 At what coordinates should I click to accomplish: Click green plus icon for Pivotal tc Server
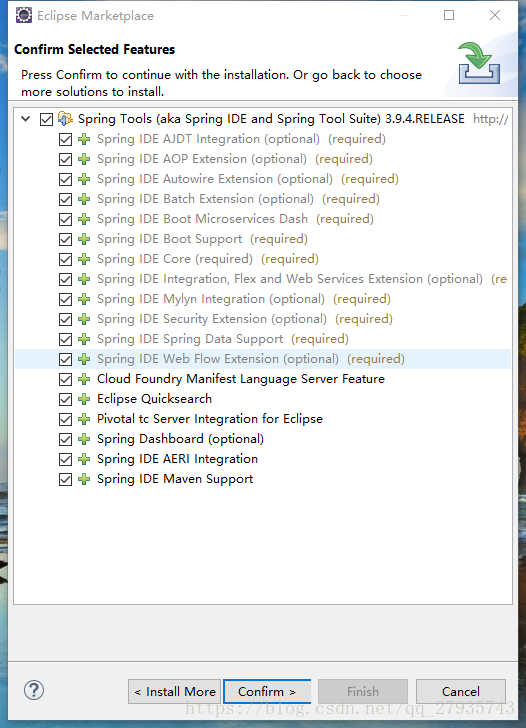point(84,419)
